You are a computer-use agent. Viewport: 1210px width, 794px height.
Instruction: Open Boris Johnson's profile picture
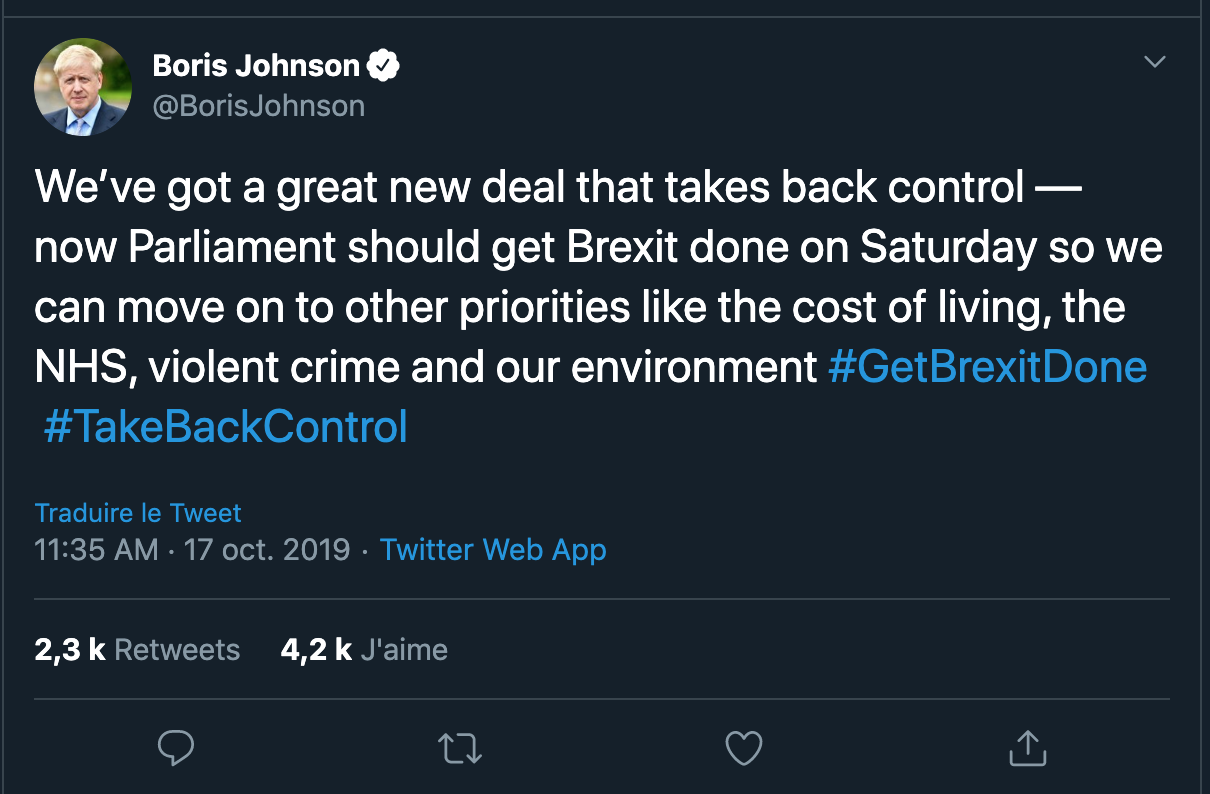(x=83, y=88)
